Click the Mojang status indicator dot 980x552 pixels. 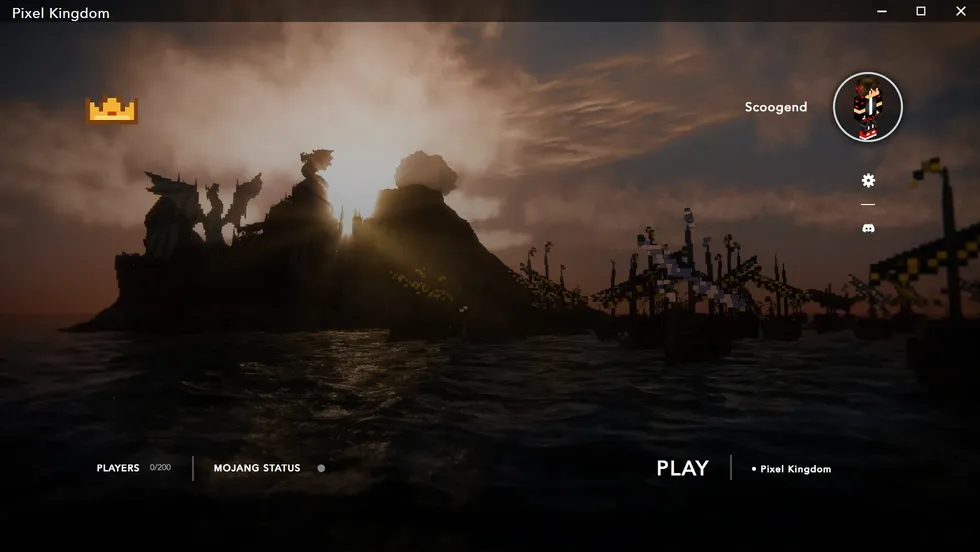321,468
